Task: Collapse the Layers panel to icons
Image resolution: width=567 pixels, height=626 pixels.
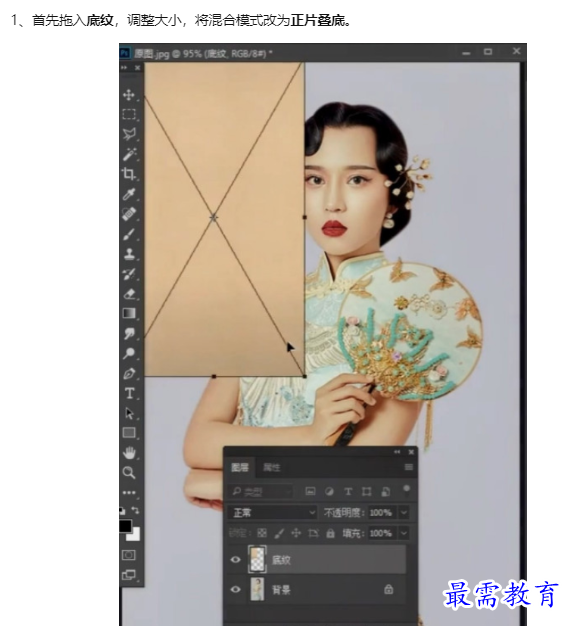Action: [x=397, y=452]
